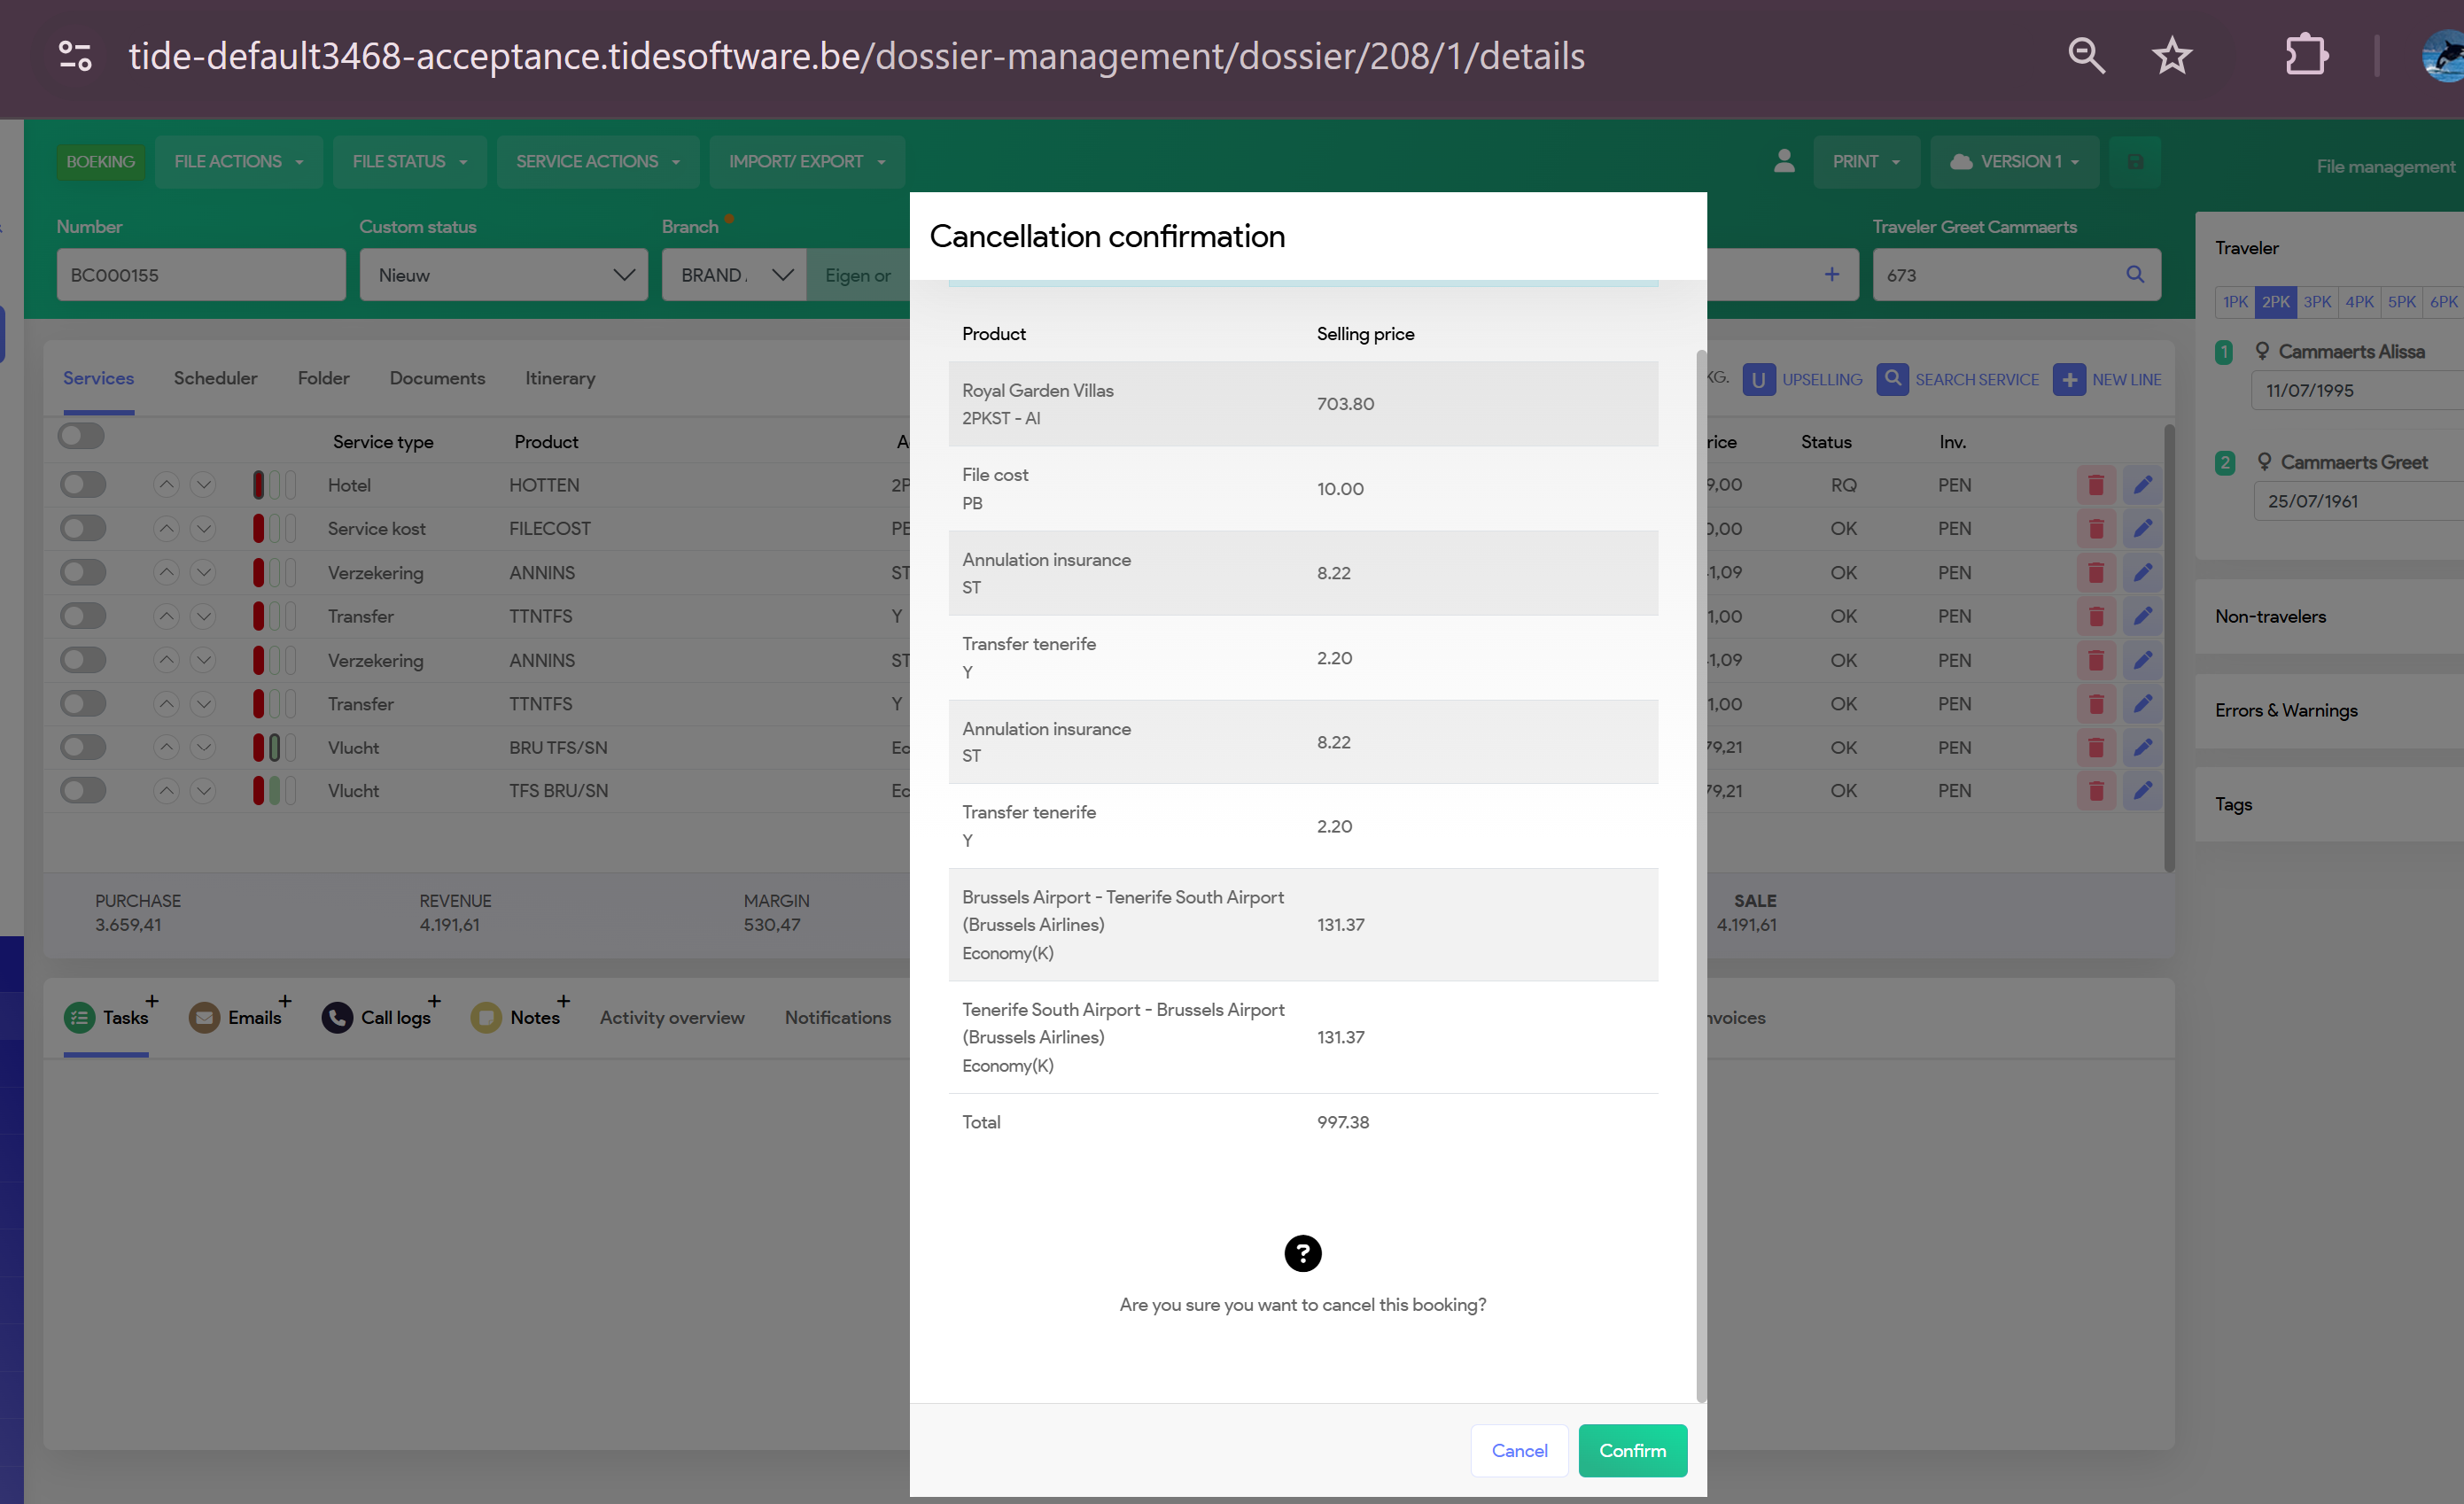Viewport: 2464px width, 1504px height.
Task: Click edit pencil icon on FILECOST row
Action: pyautogui.click(x=2142, y=528)
